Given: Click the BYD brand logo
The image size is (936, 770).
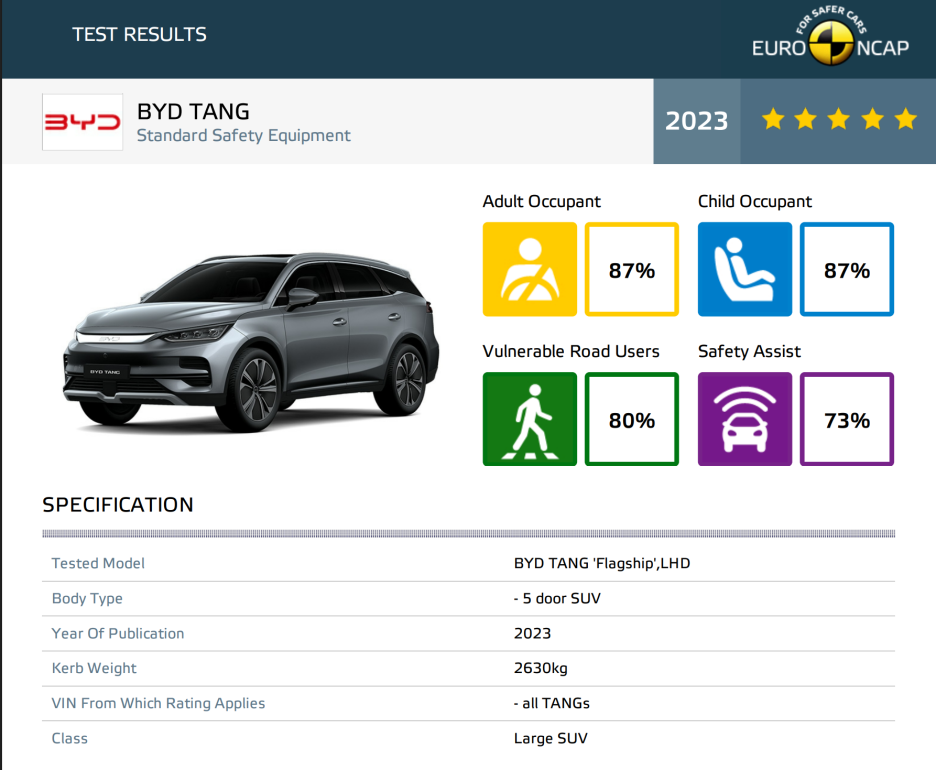Looking at the screenshot, I should pos(82,122).
